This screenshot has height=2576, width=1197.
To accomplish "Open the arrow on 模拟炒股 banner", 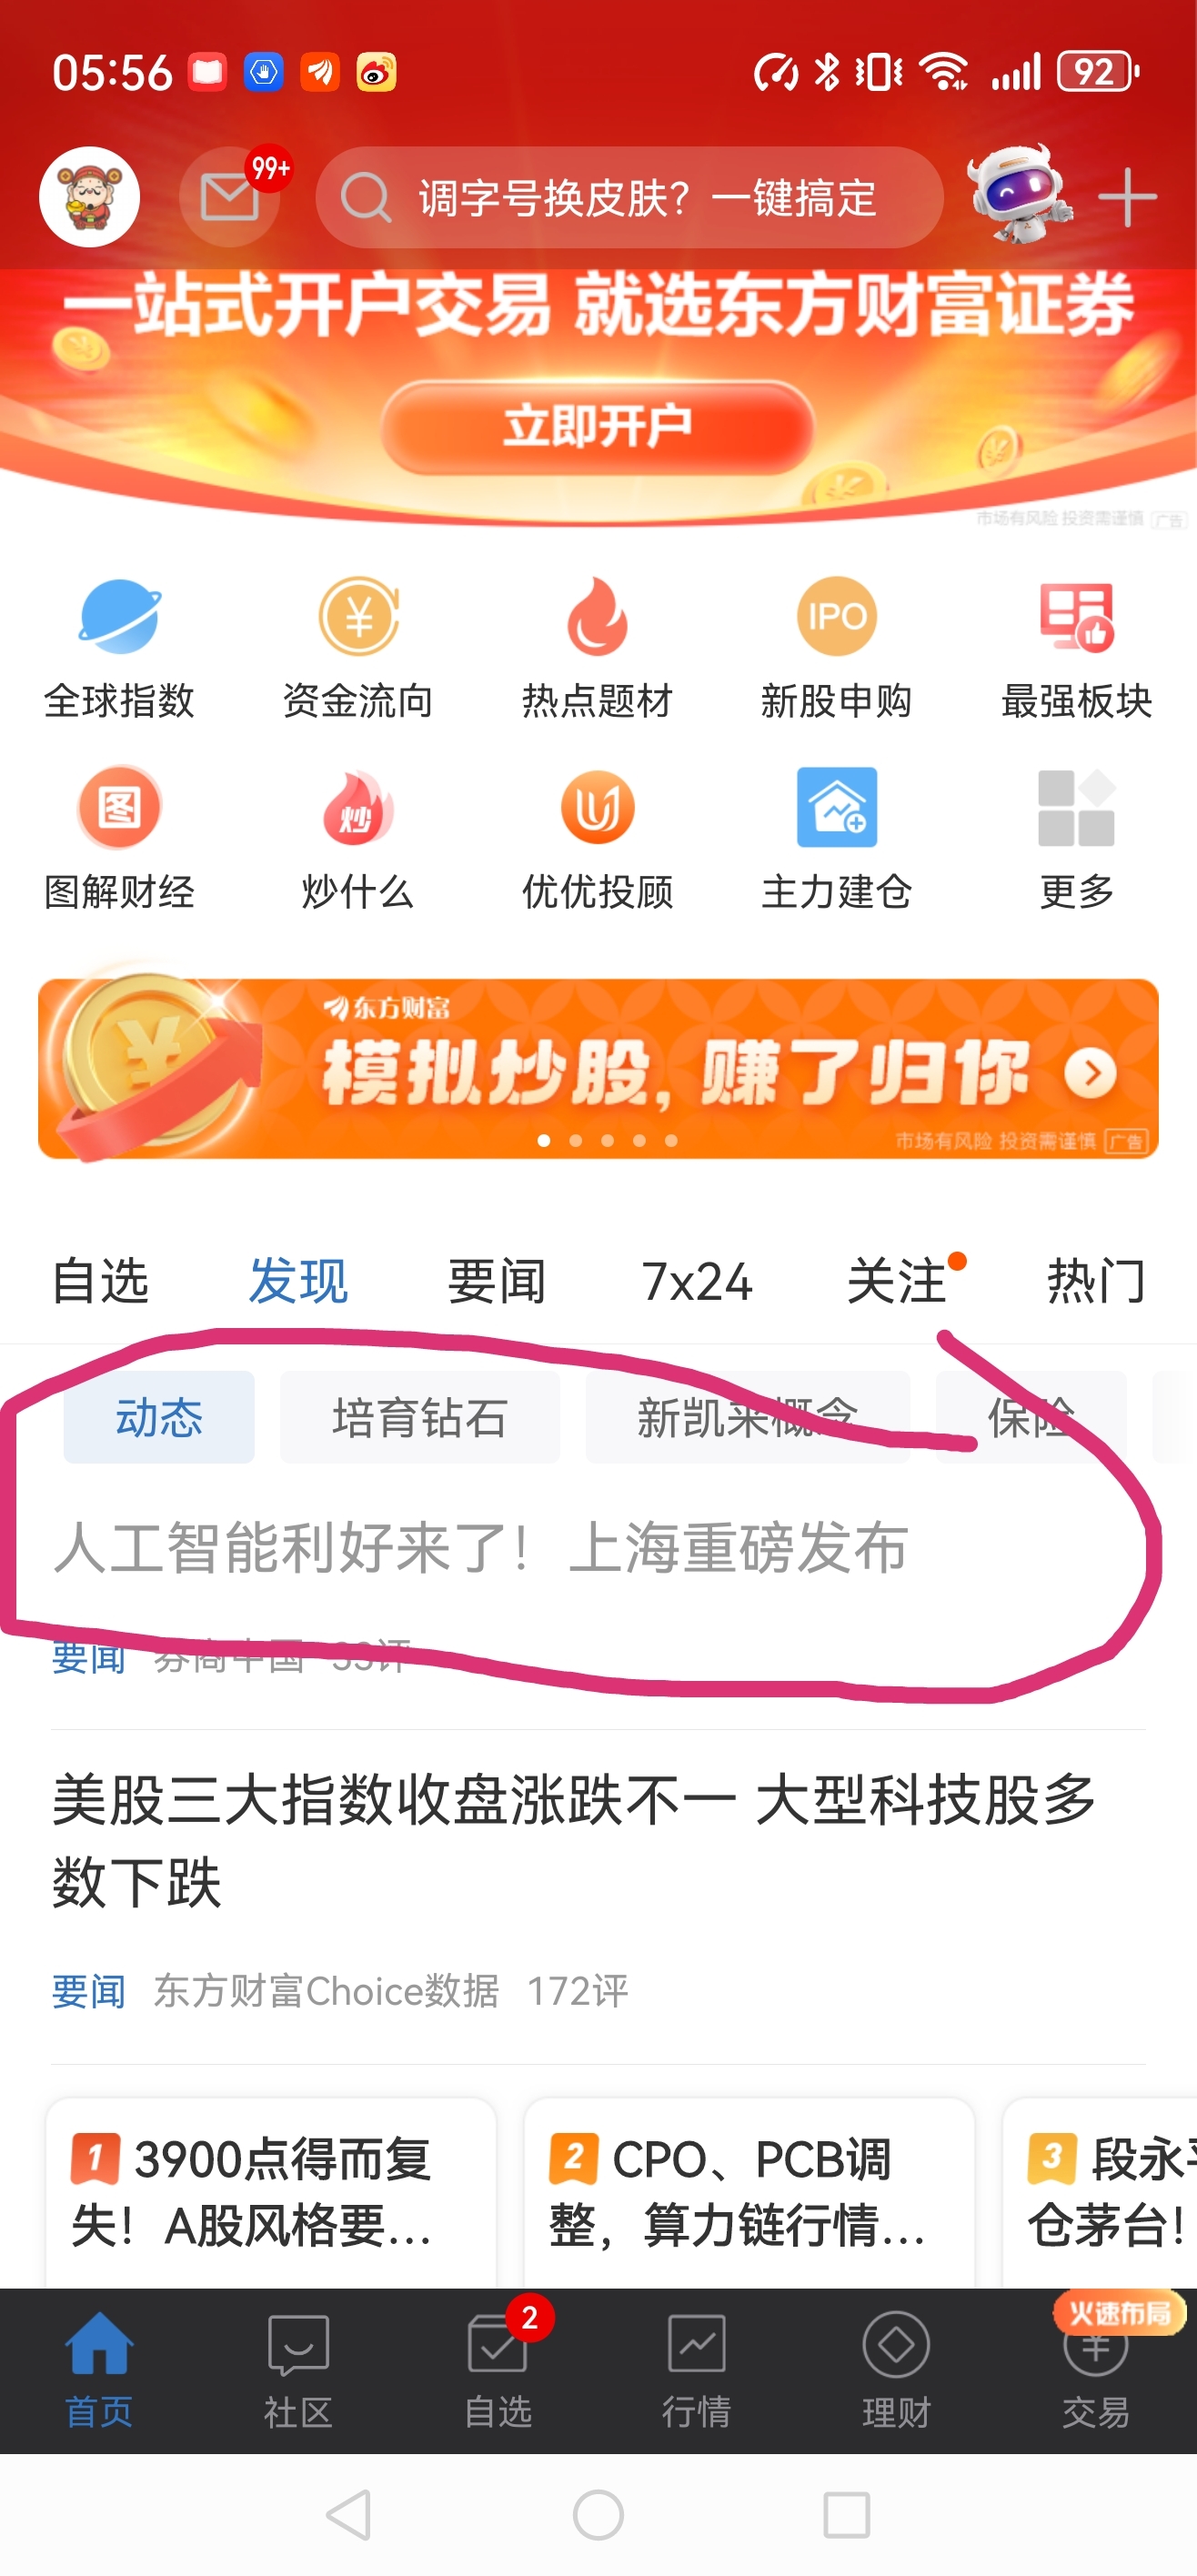I will point(1090,1073).
